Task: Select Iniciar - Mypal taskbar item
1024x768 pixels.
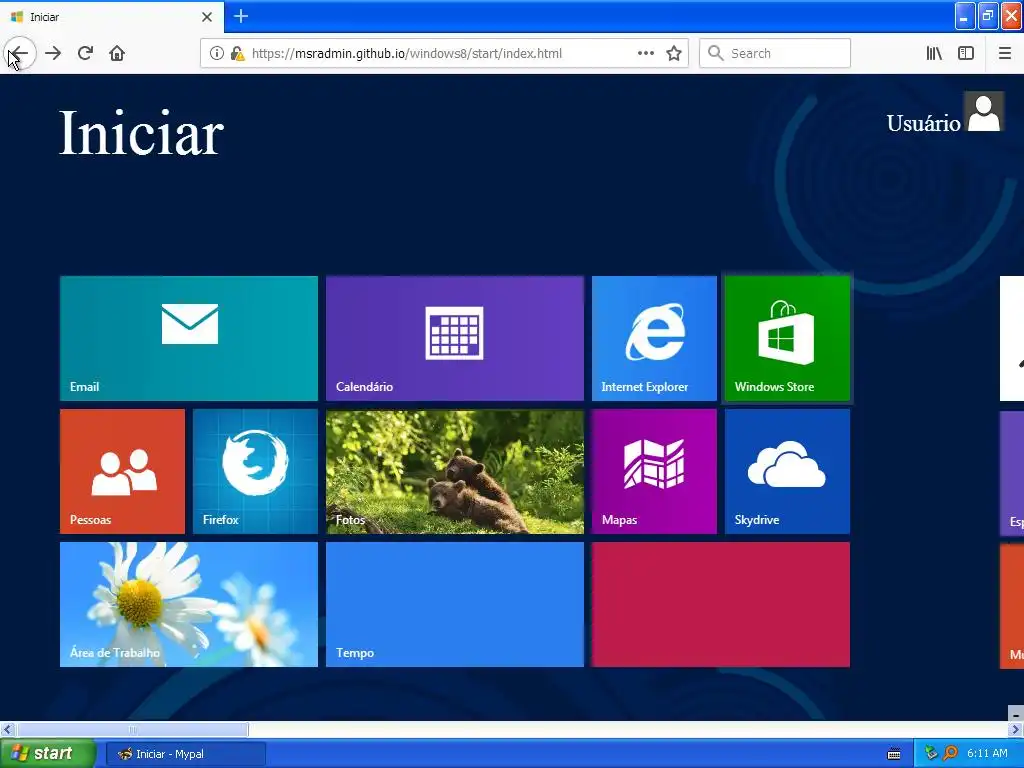Action: tap(185, 754)
